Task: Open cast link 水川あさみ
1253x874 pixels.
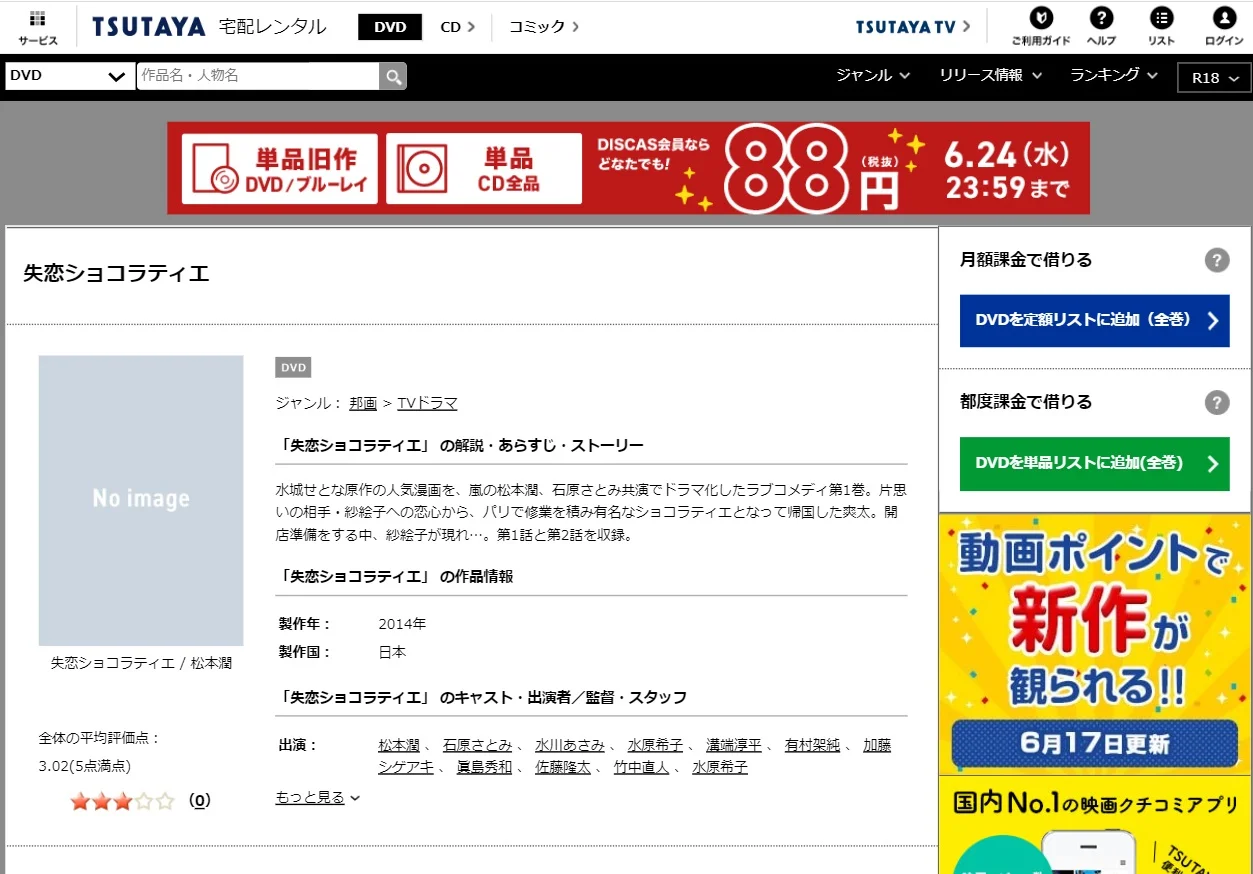Action: click(x=570, y=746)
